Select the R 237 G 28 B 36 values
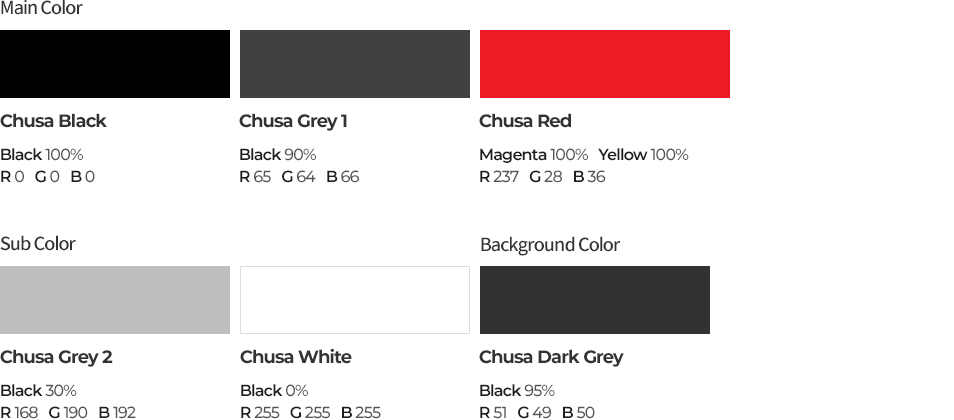 tap(542, 177)
